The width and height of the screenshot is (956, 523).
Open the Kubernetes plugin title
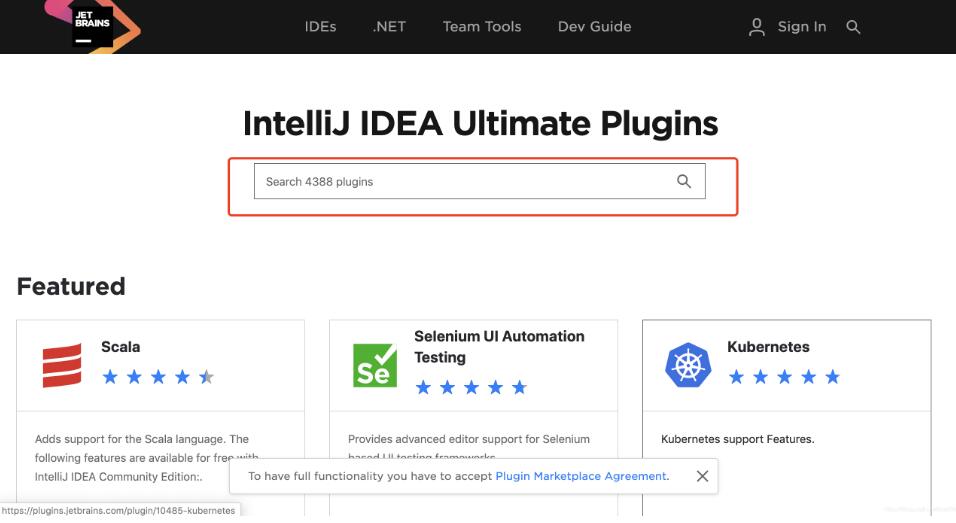(768, 347)
